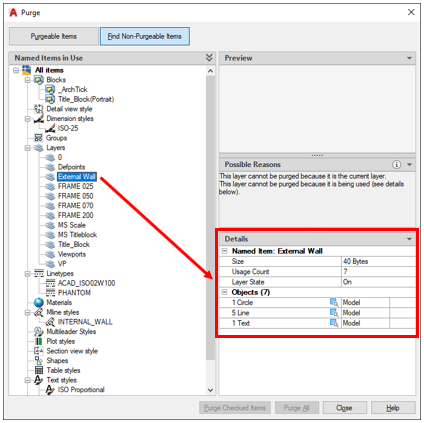
Task: Click the Materials sphere icon
Action: (x=39, y=302)
